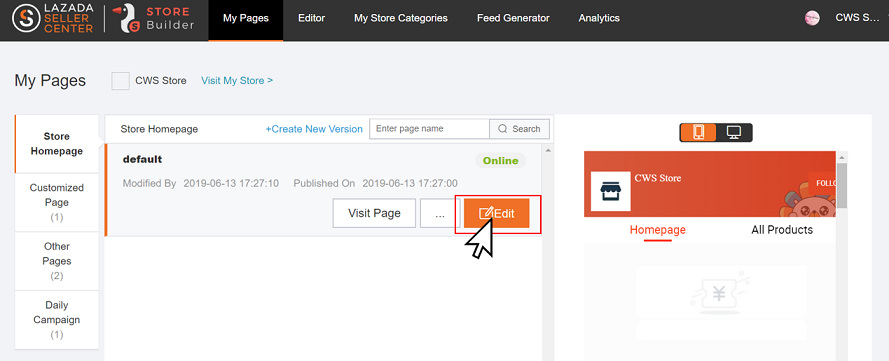Select the default page version title
The height and width of the screenshot is (361, 889).
click(142, 160)
